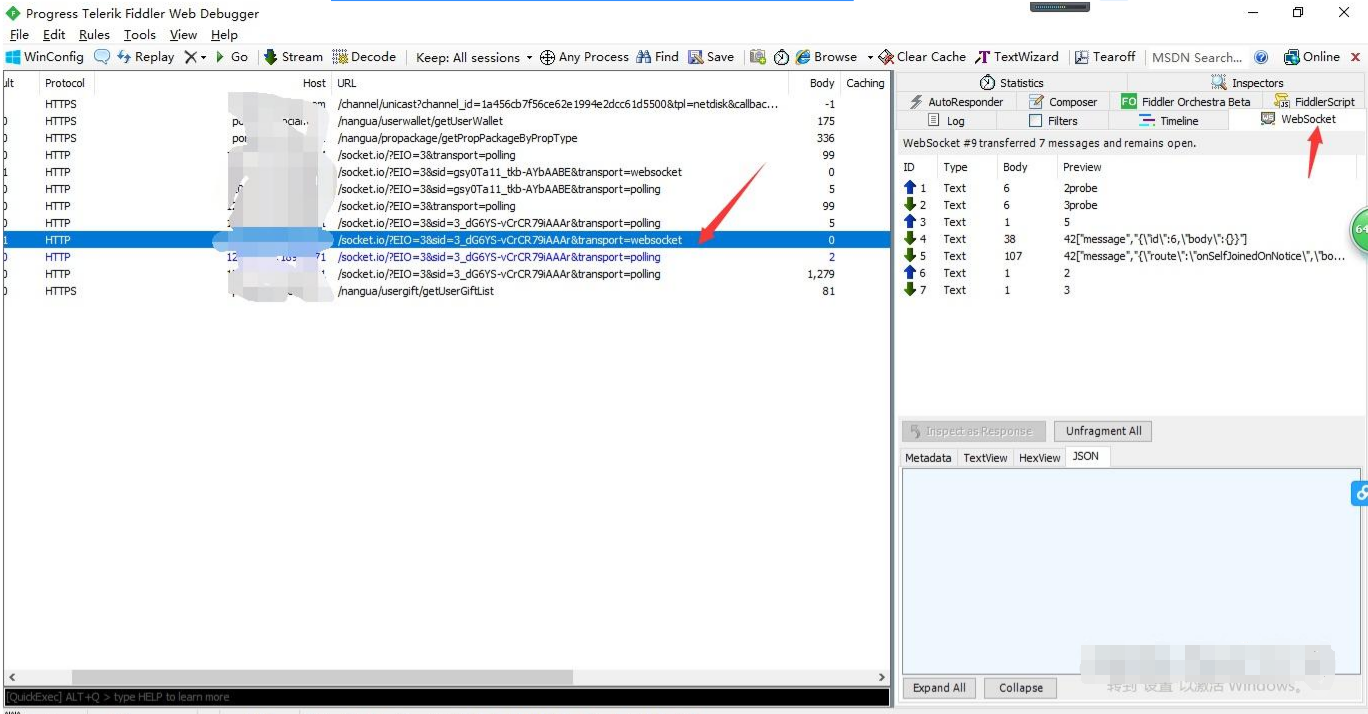Click the Unfragment All button
The height and width of the screenshot is (714, 1368).
point(1103,431)
